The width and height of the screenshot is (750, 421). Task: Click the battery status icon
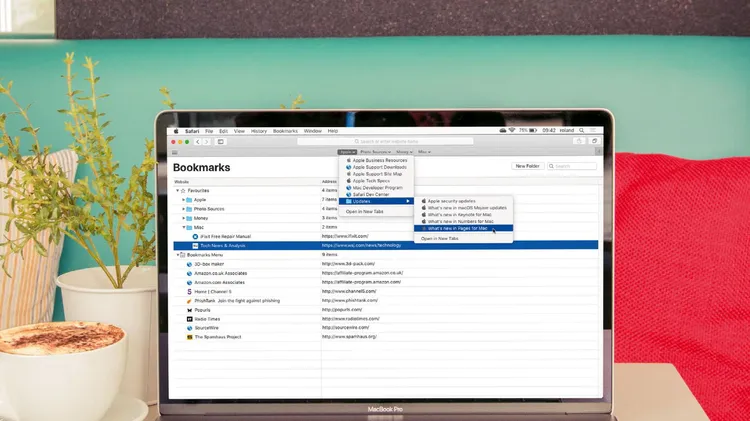pyautogui.click(x=533, y=130)
